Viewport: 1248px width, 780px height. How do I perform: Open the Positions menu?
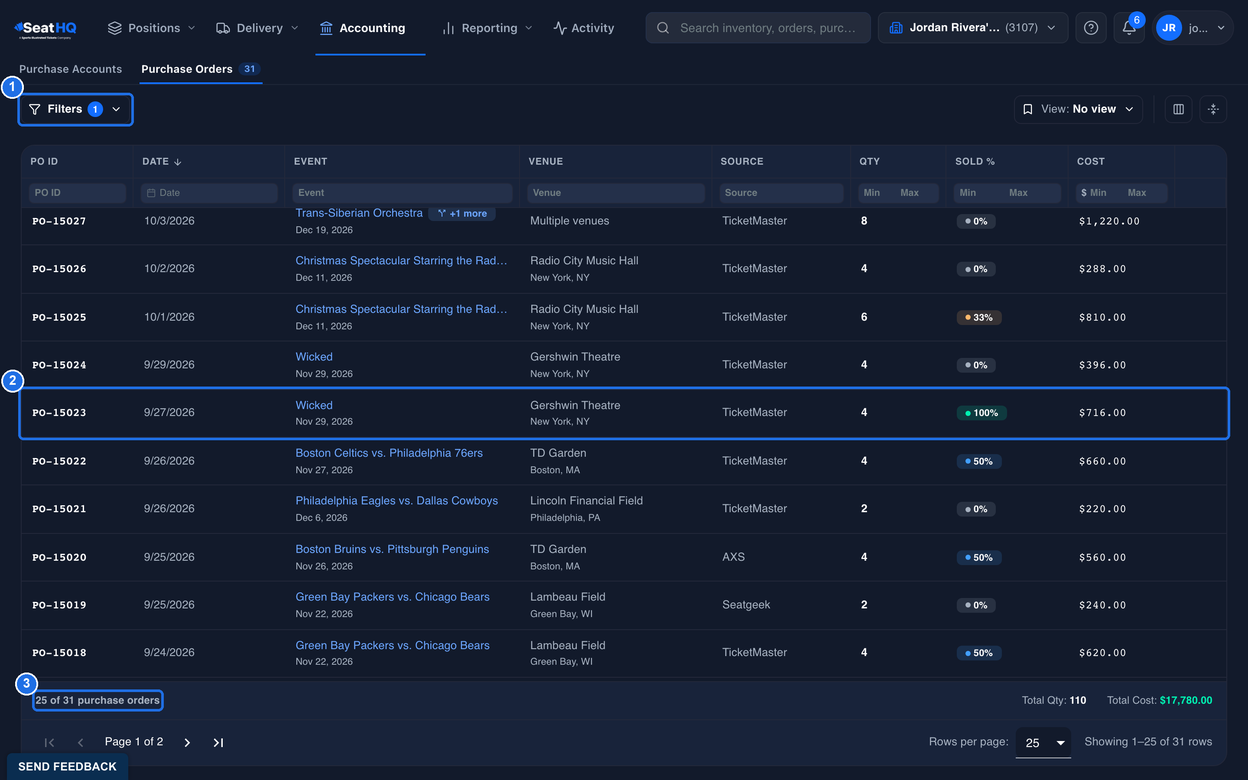[151, 28]
